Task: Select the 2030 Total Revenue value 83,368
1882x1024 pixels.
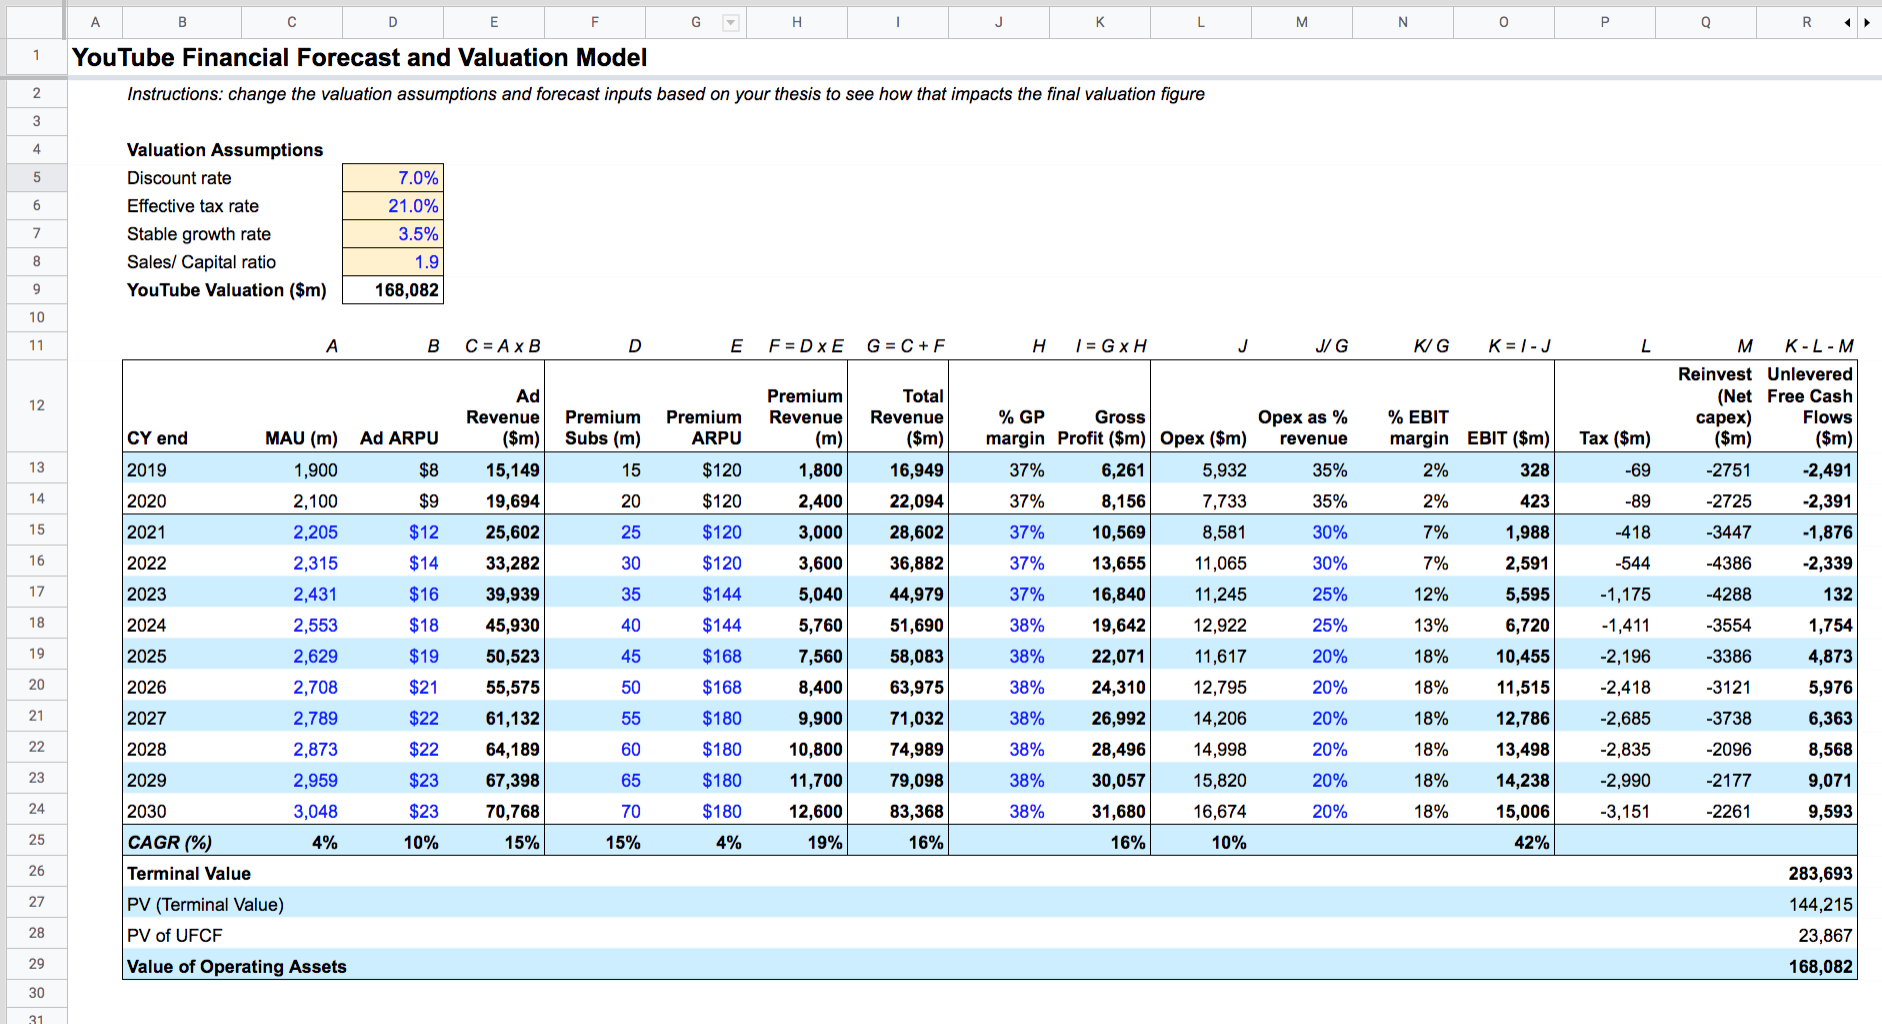Action: click(x=898, y=811)
